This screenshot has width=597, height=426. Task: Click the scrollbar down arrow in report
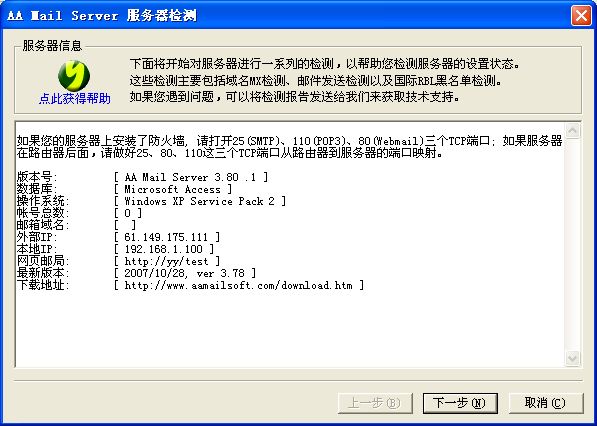tap(573, 358)
